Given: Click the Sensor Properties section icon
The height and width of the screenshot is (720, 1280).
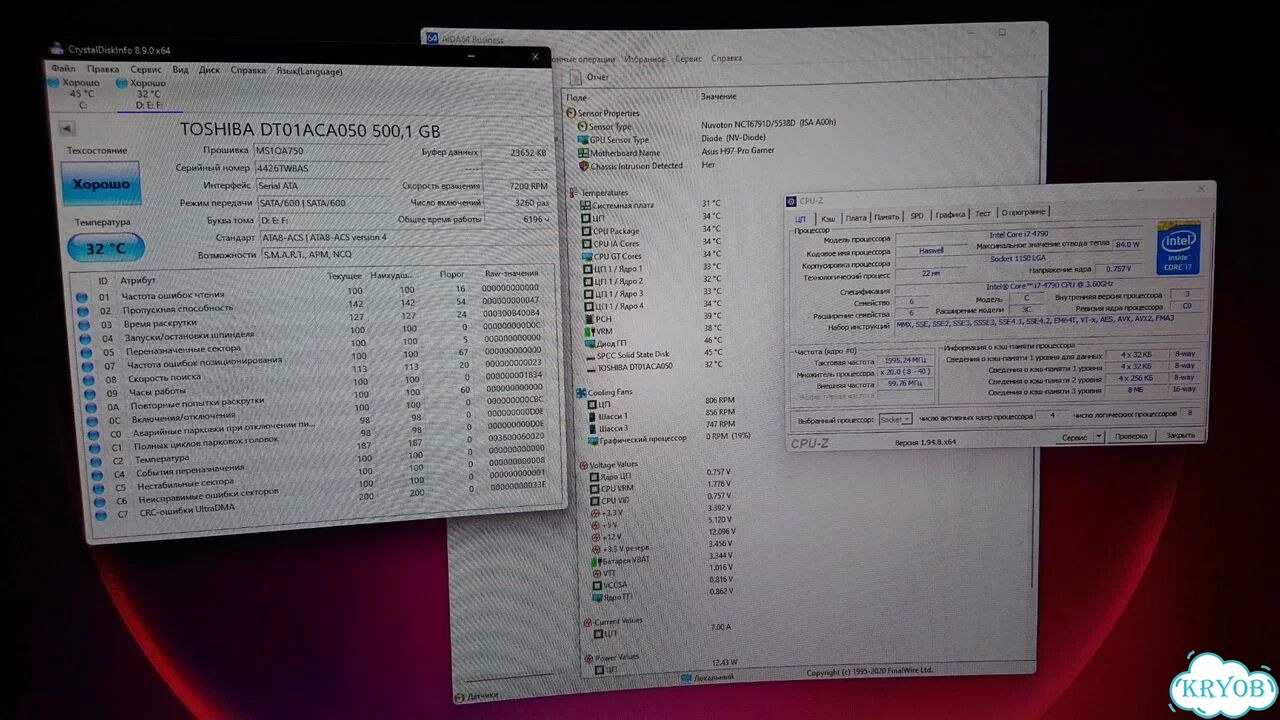Looking at the screenshot, I should click(571, 113).
